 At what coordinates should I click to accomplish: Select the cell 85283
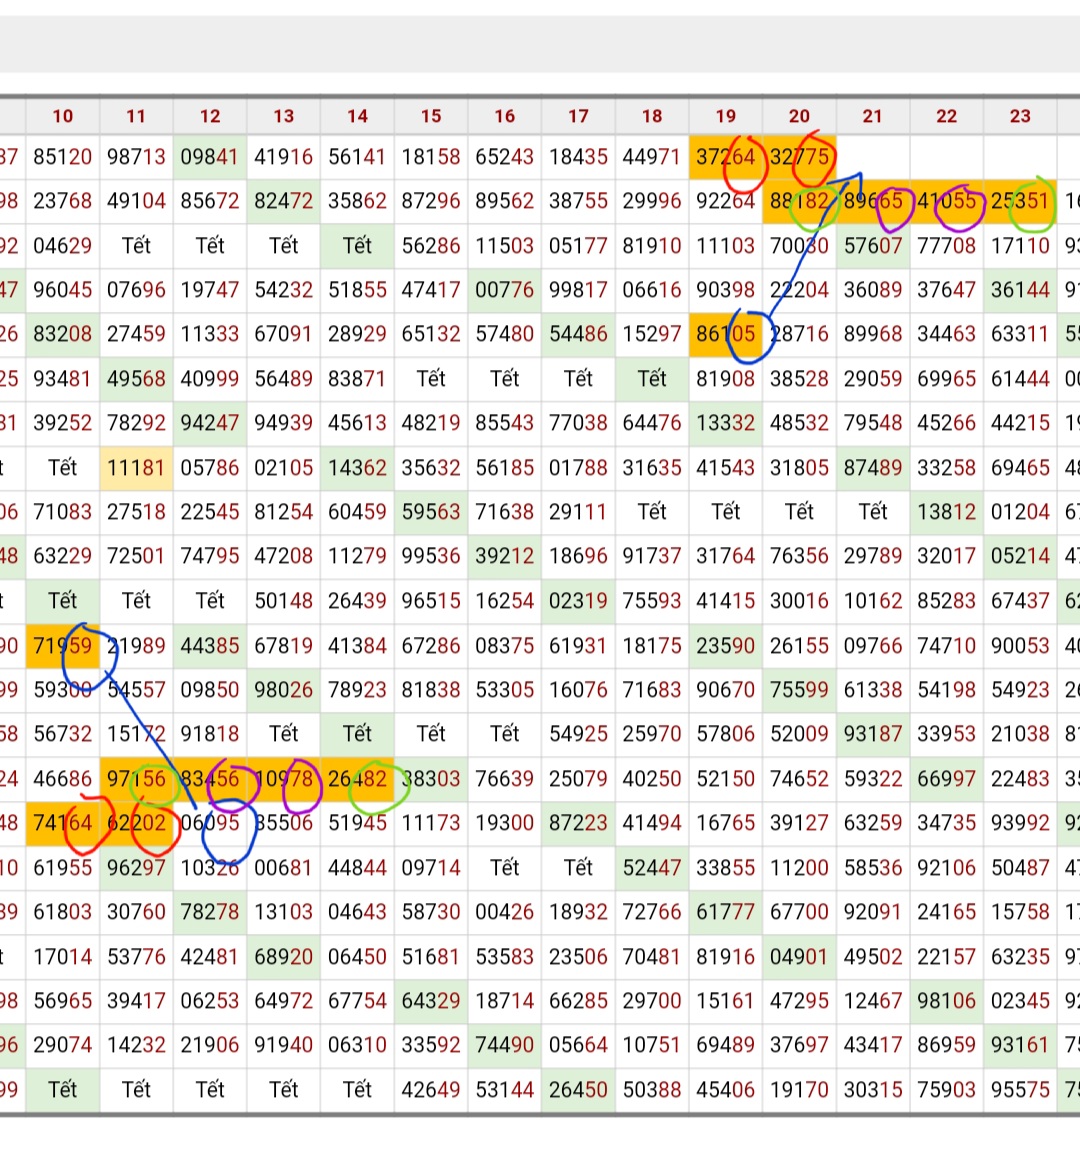947,601
